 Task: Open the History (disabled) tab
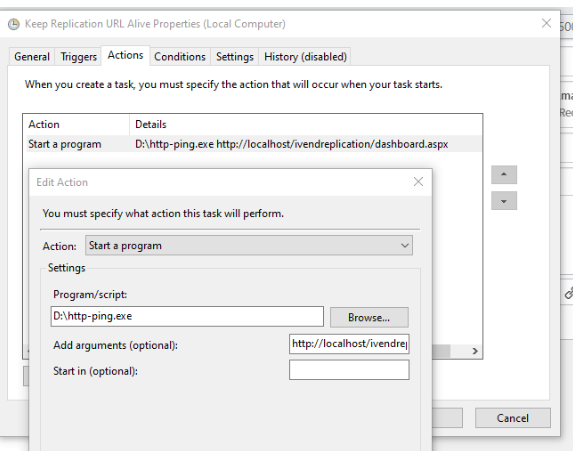(x=305, y=57)
